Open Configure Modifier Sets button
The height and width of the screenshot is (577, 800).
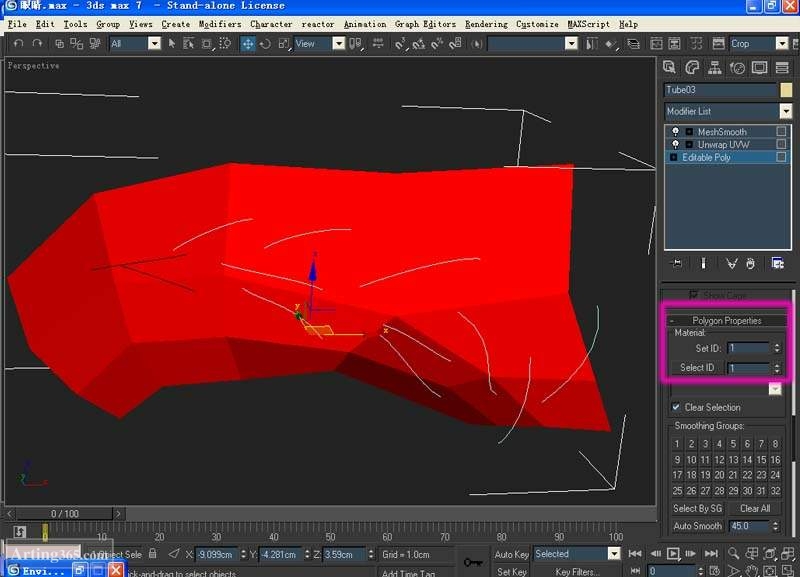778,263
